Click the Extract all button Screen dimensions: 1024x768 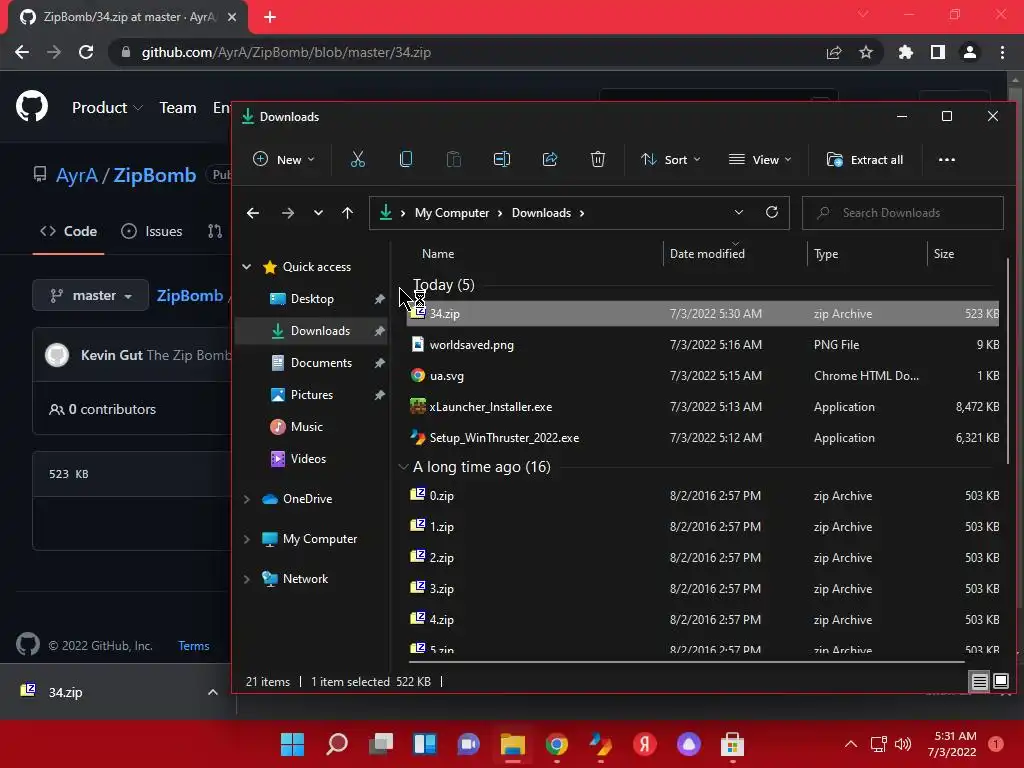pyautogui.click(x=865, y=159)
